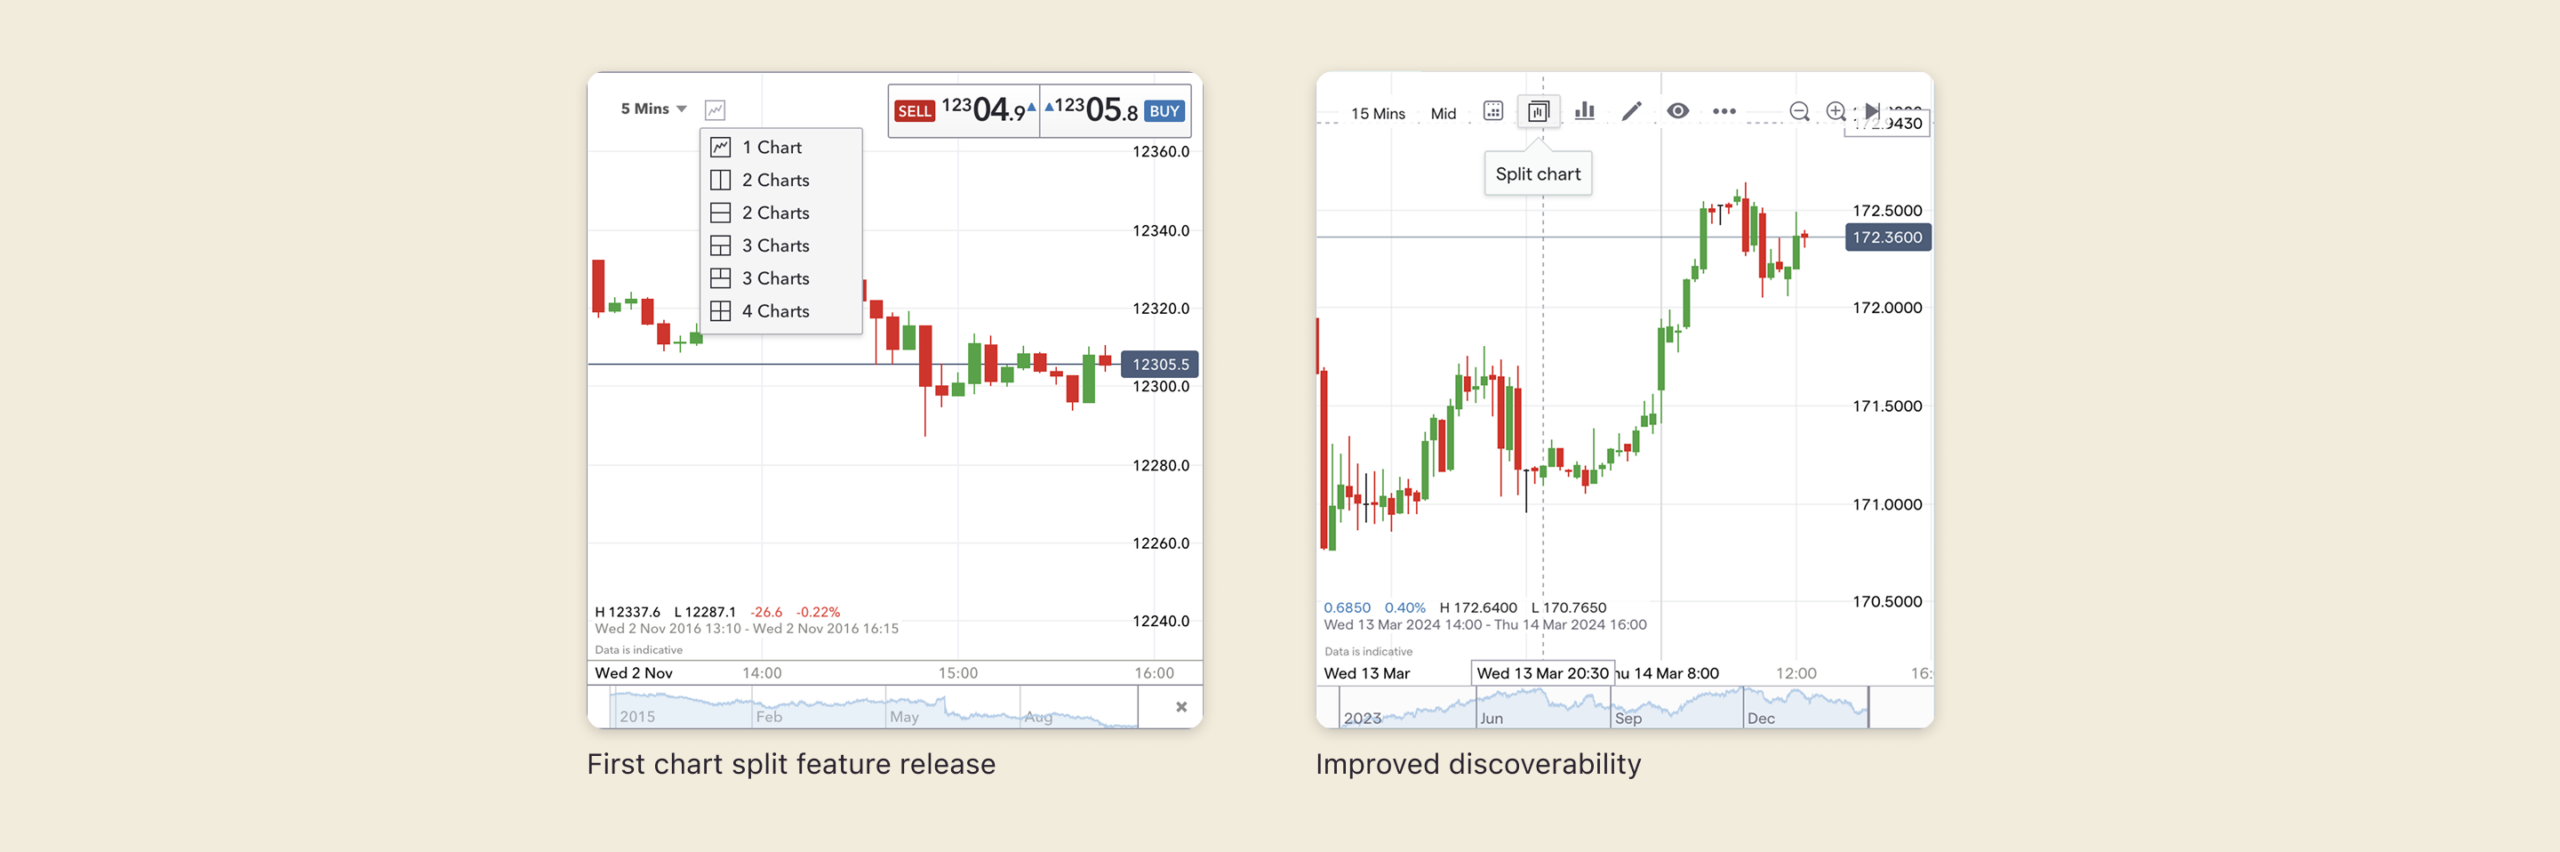Viewport: 2560px width, 852px height.
Task: Click the L 170.7650 low value
Action: (1569, 607)
